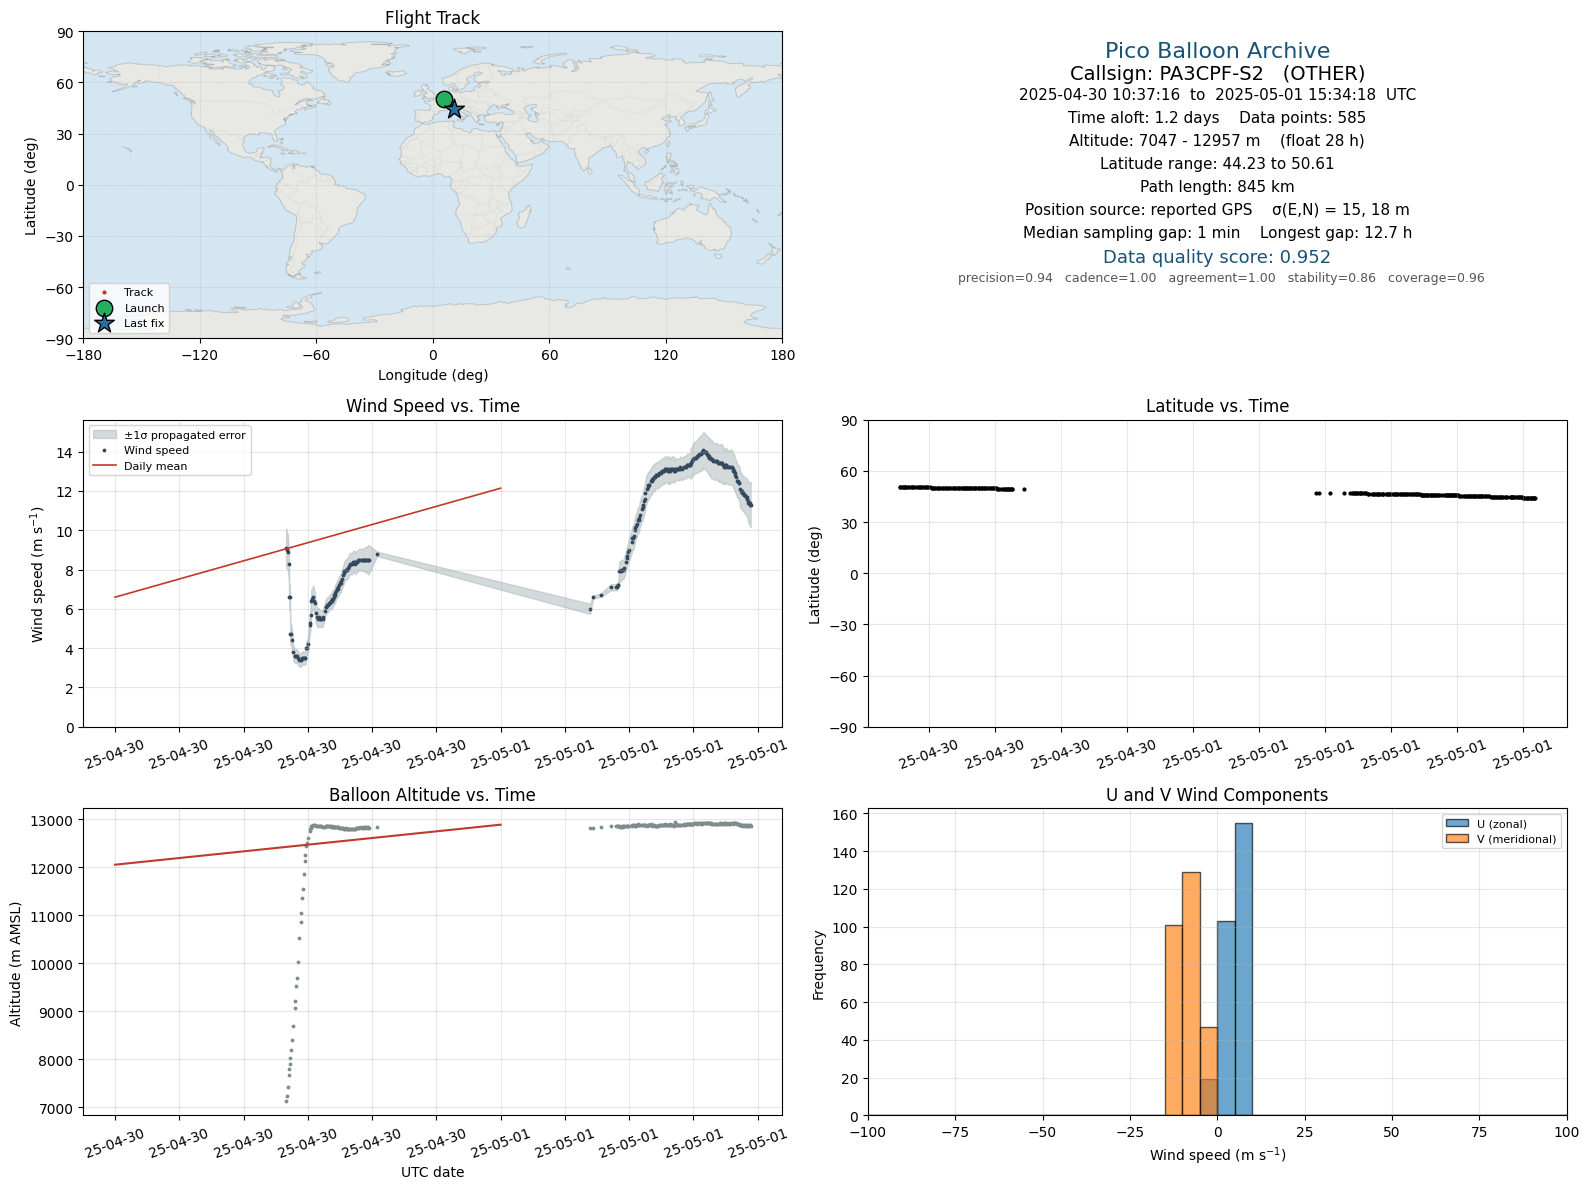Pick the gray ±1σ propagated error legend swatch
The image size is (1589, 1189).
coord(104,435)
